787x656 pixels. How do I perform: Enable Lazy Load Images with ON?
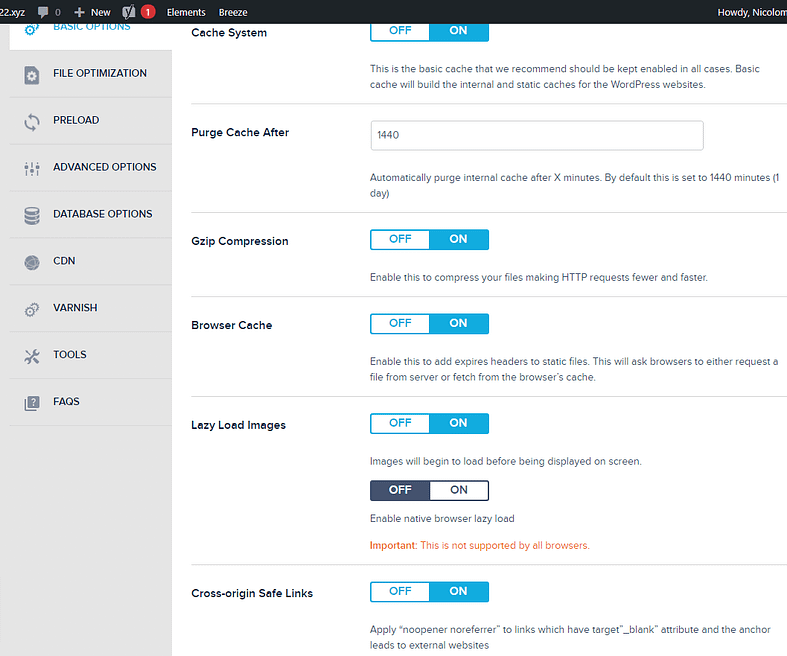tap(459, 424)
